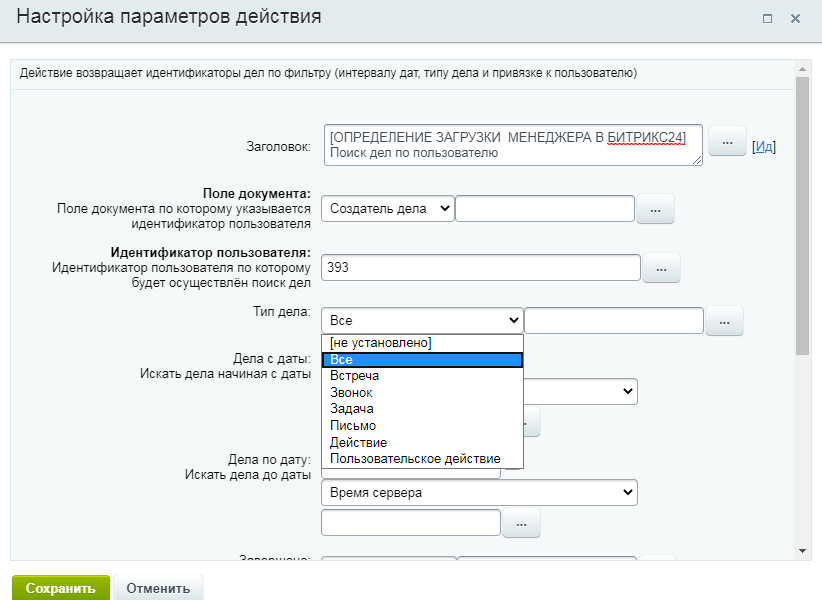Choose Звонок option in dropdown list

(351, 393)
